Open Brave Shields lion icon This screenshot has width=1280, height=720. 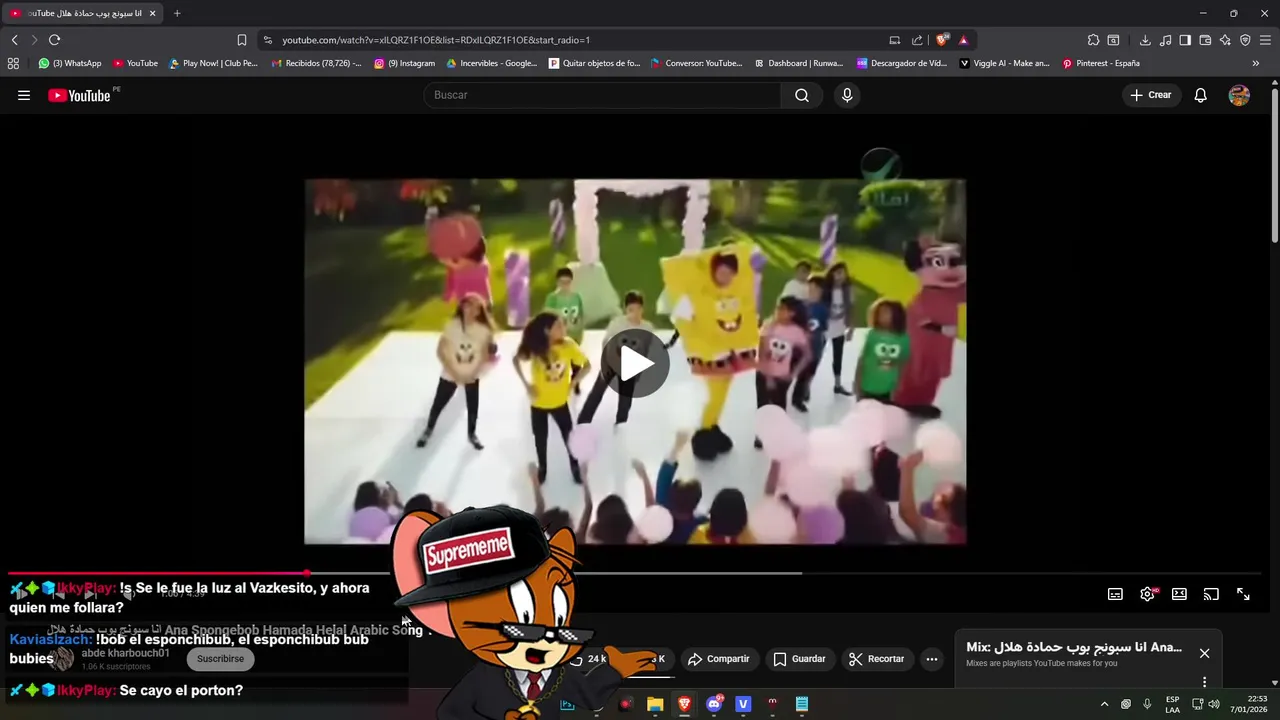(942, 40)
